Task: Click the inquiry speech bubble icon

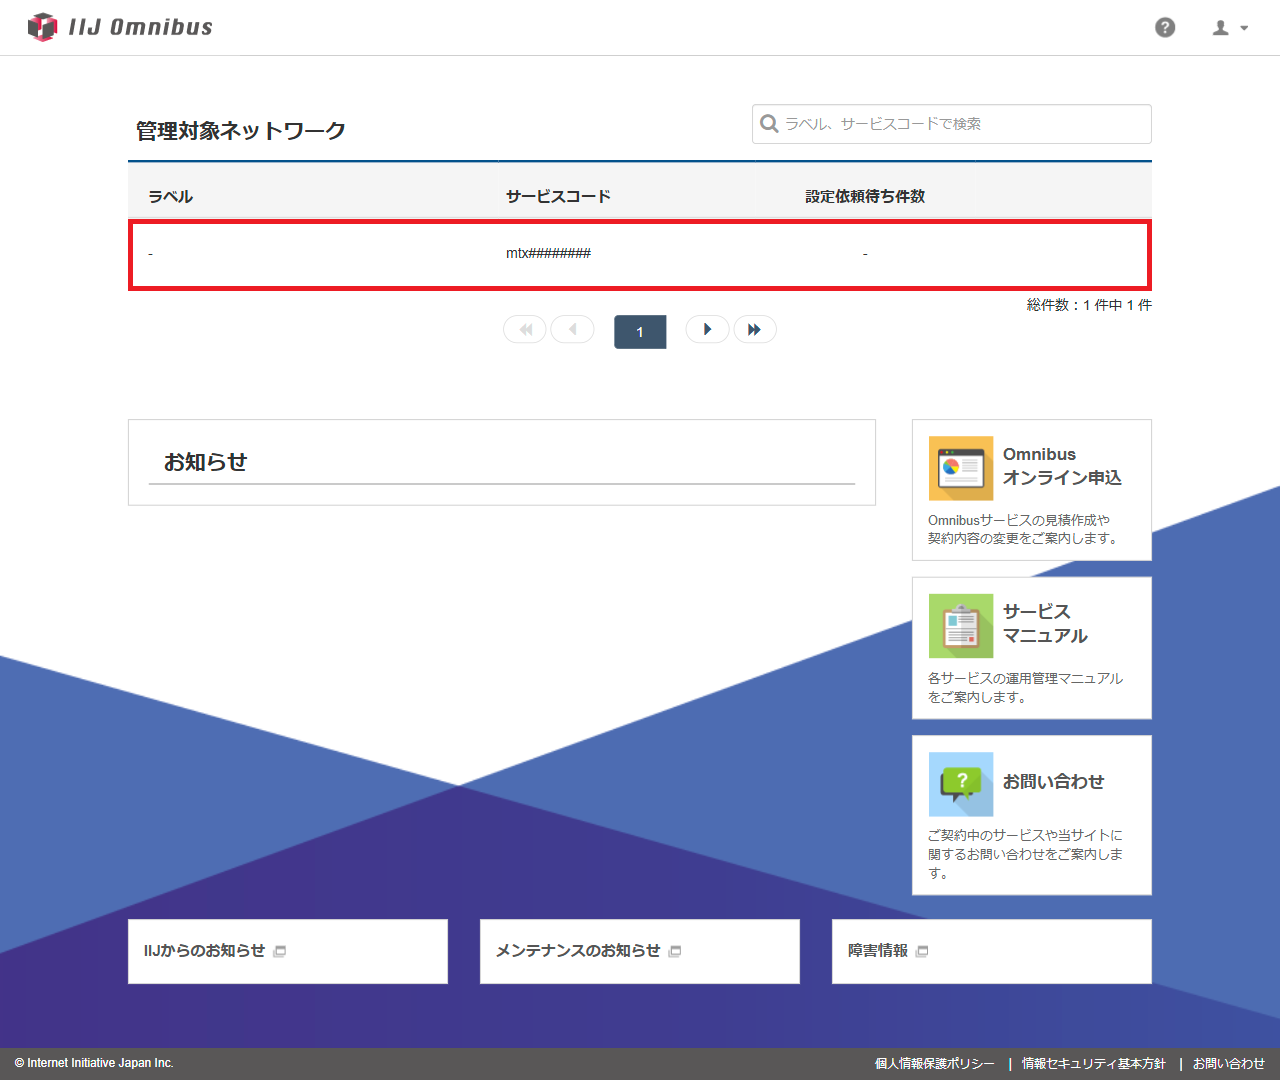Action: coord(960,784)
